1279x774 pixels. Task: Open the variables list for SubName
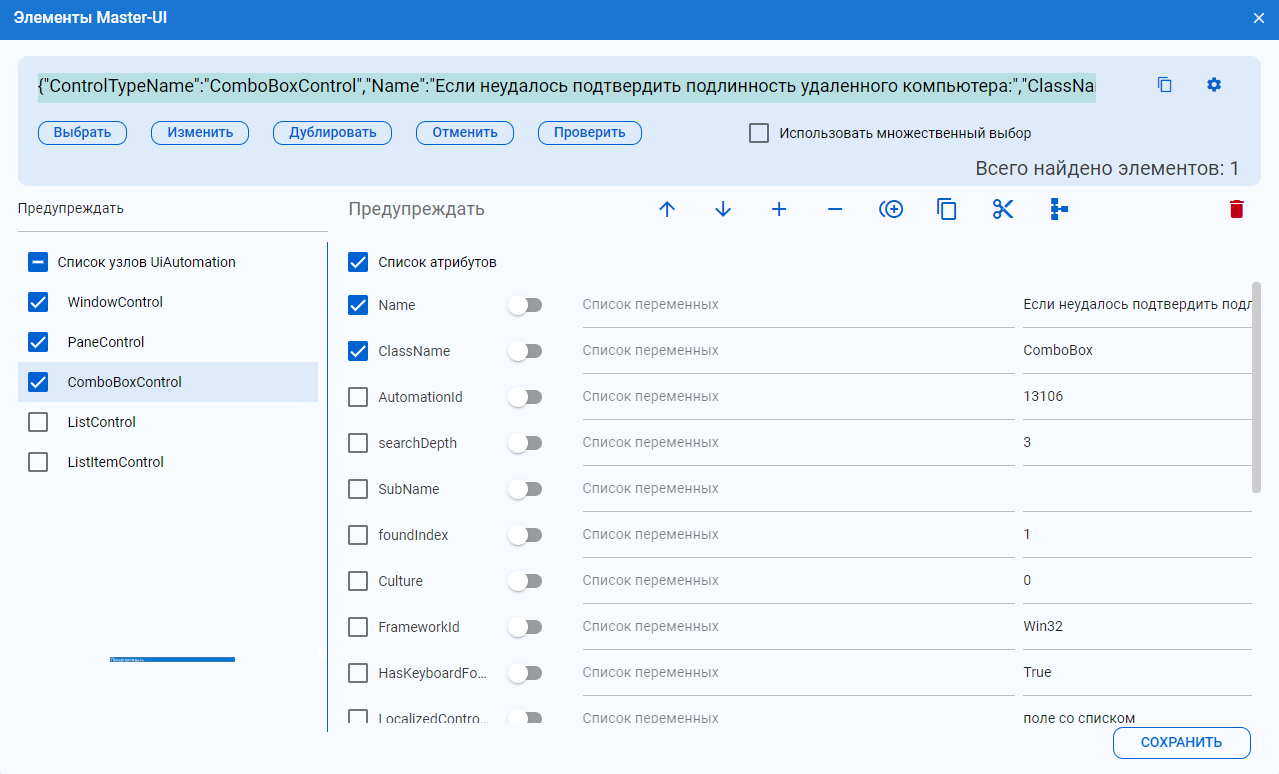tap(798, 489)
